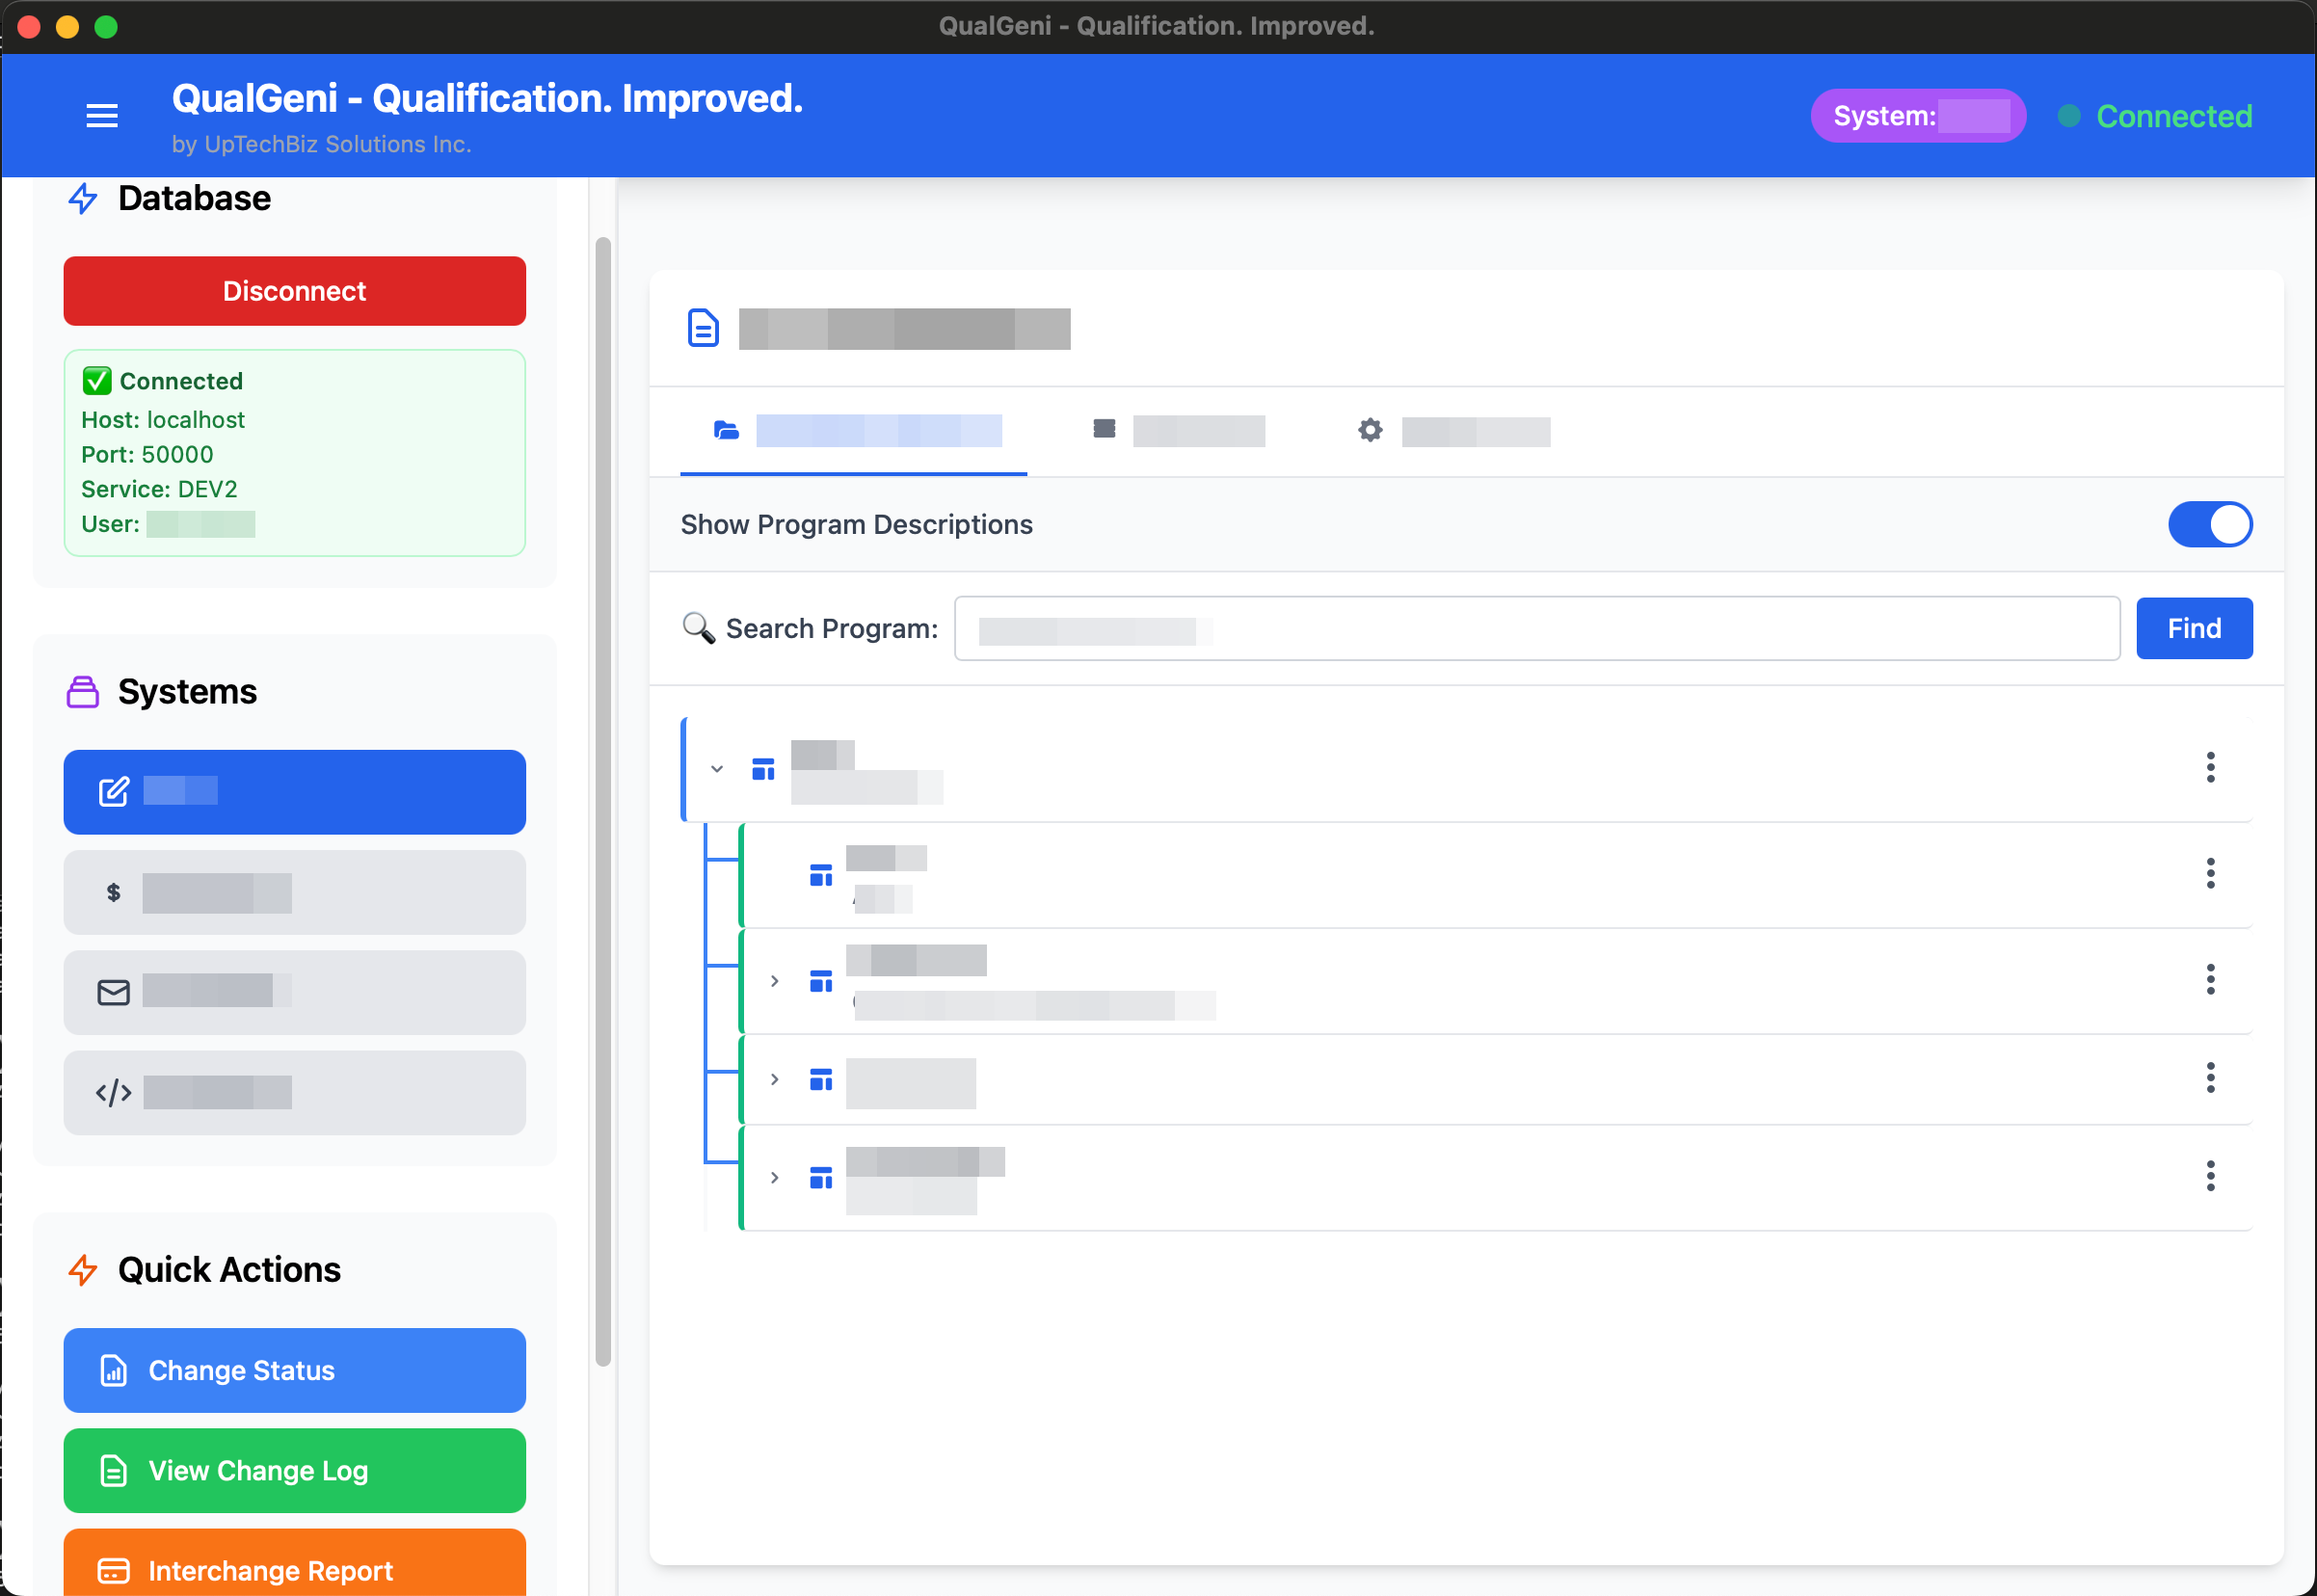Screen dimensions: 2317x1596
Task: Select the system with the envelope icon
Action: coord(294,992)
